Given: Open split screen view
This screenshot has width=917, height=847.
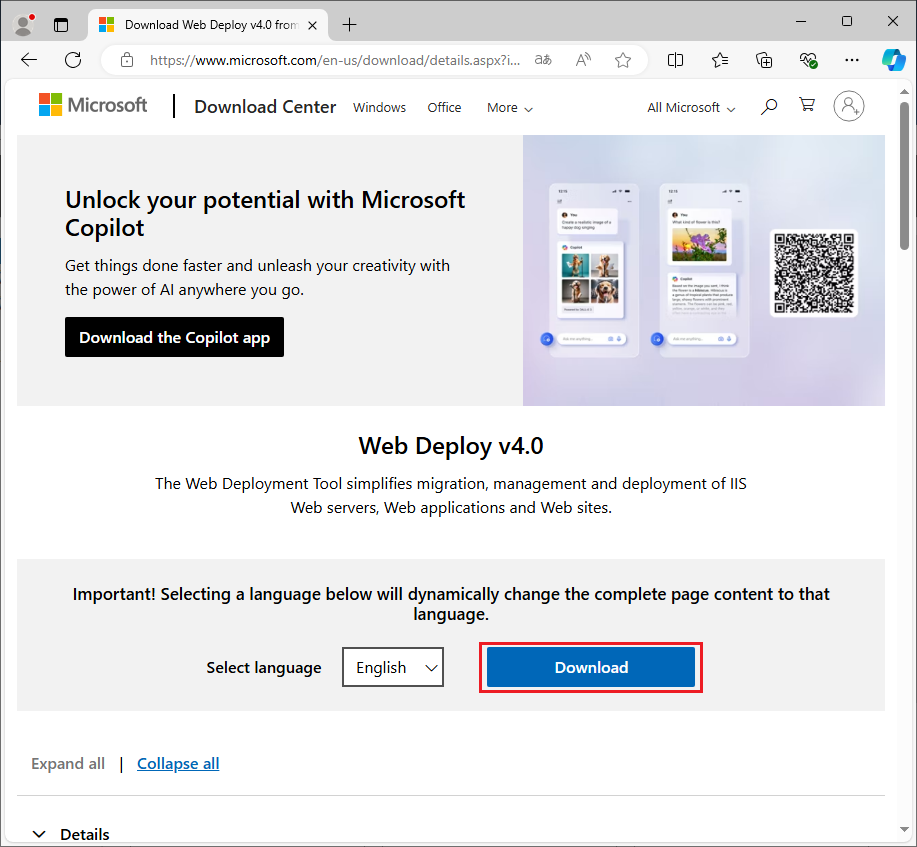Looking at the screenshot, I should click(675, 60).
